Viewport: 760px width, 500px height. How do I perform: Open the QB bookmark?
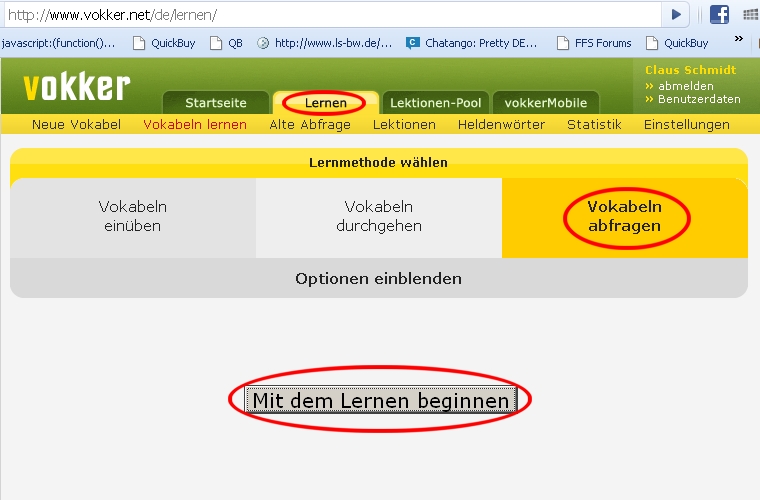(225, 43)
